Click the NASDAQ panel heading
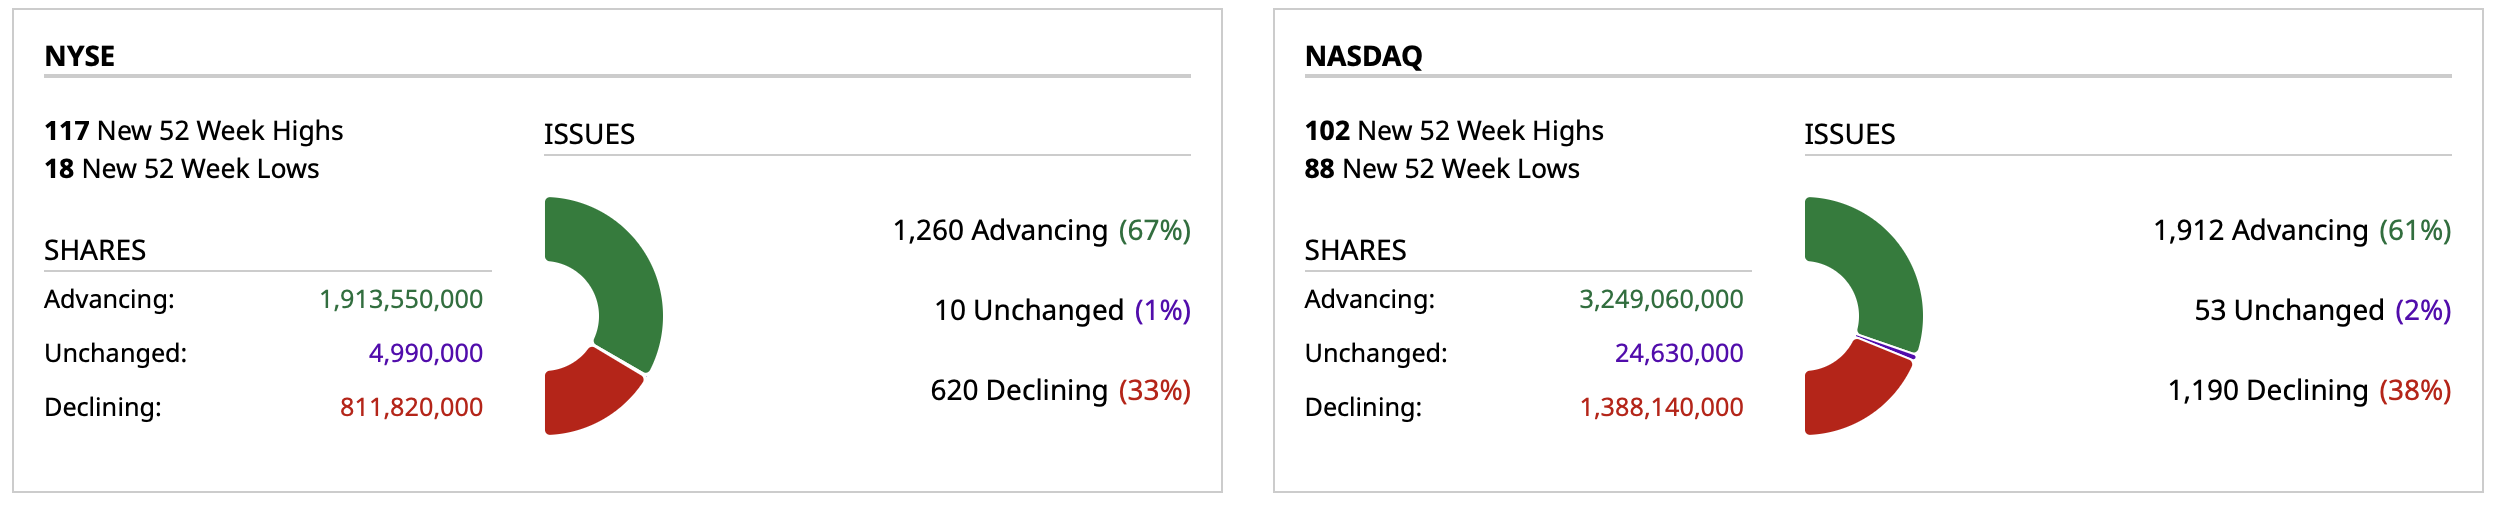 1363,56
